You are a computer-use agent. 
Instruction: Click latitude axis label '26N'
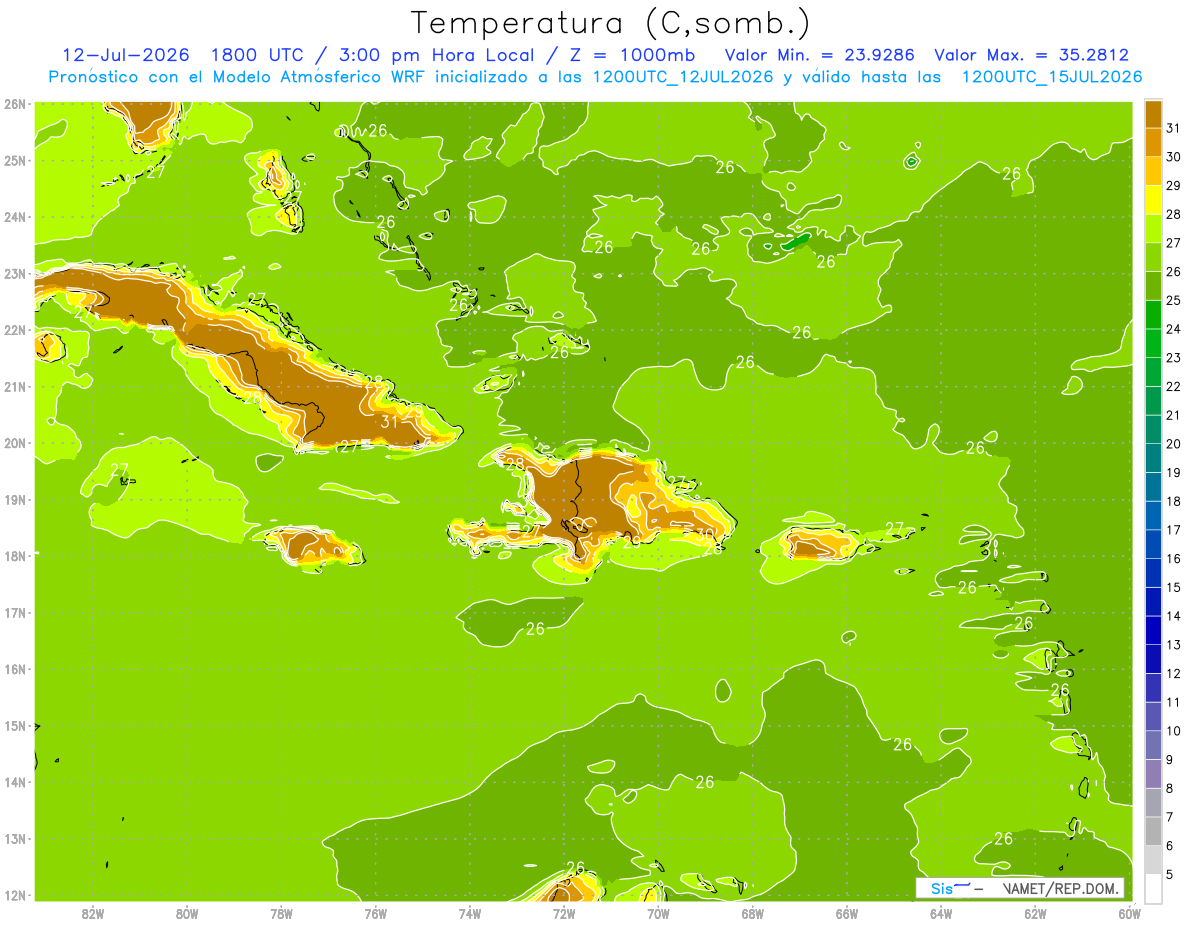(x=14, y=104)
